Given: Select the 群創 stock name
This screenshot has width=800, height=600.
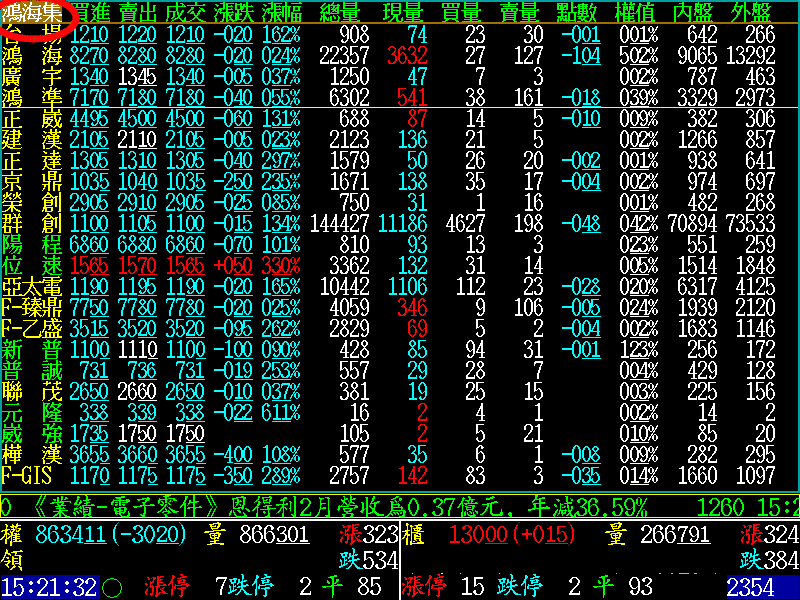Looking at the screenshot, I should (x=32, y=223).
